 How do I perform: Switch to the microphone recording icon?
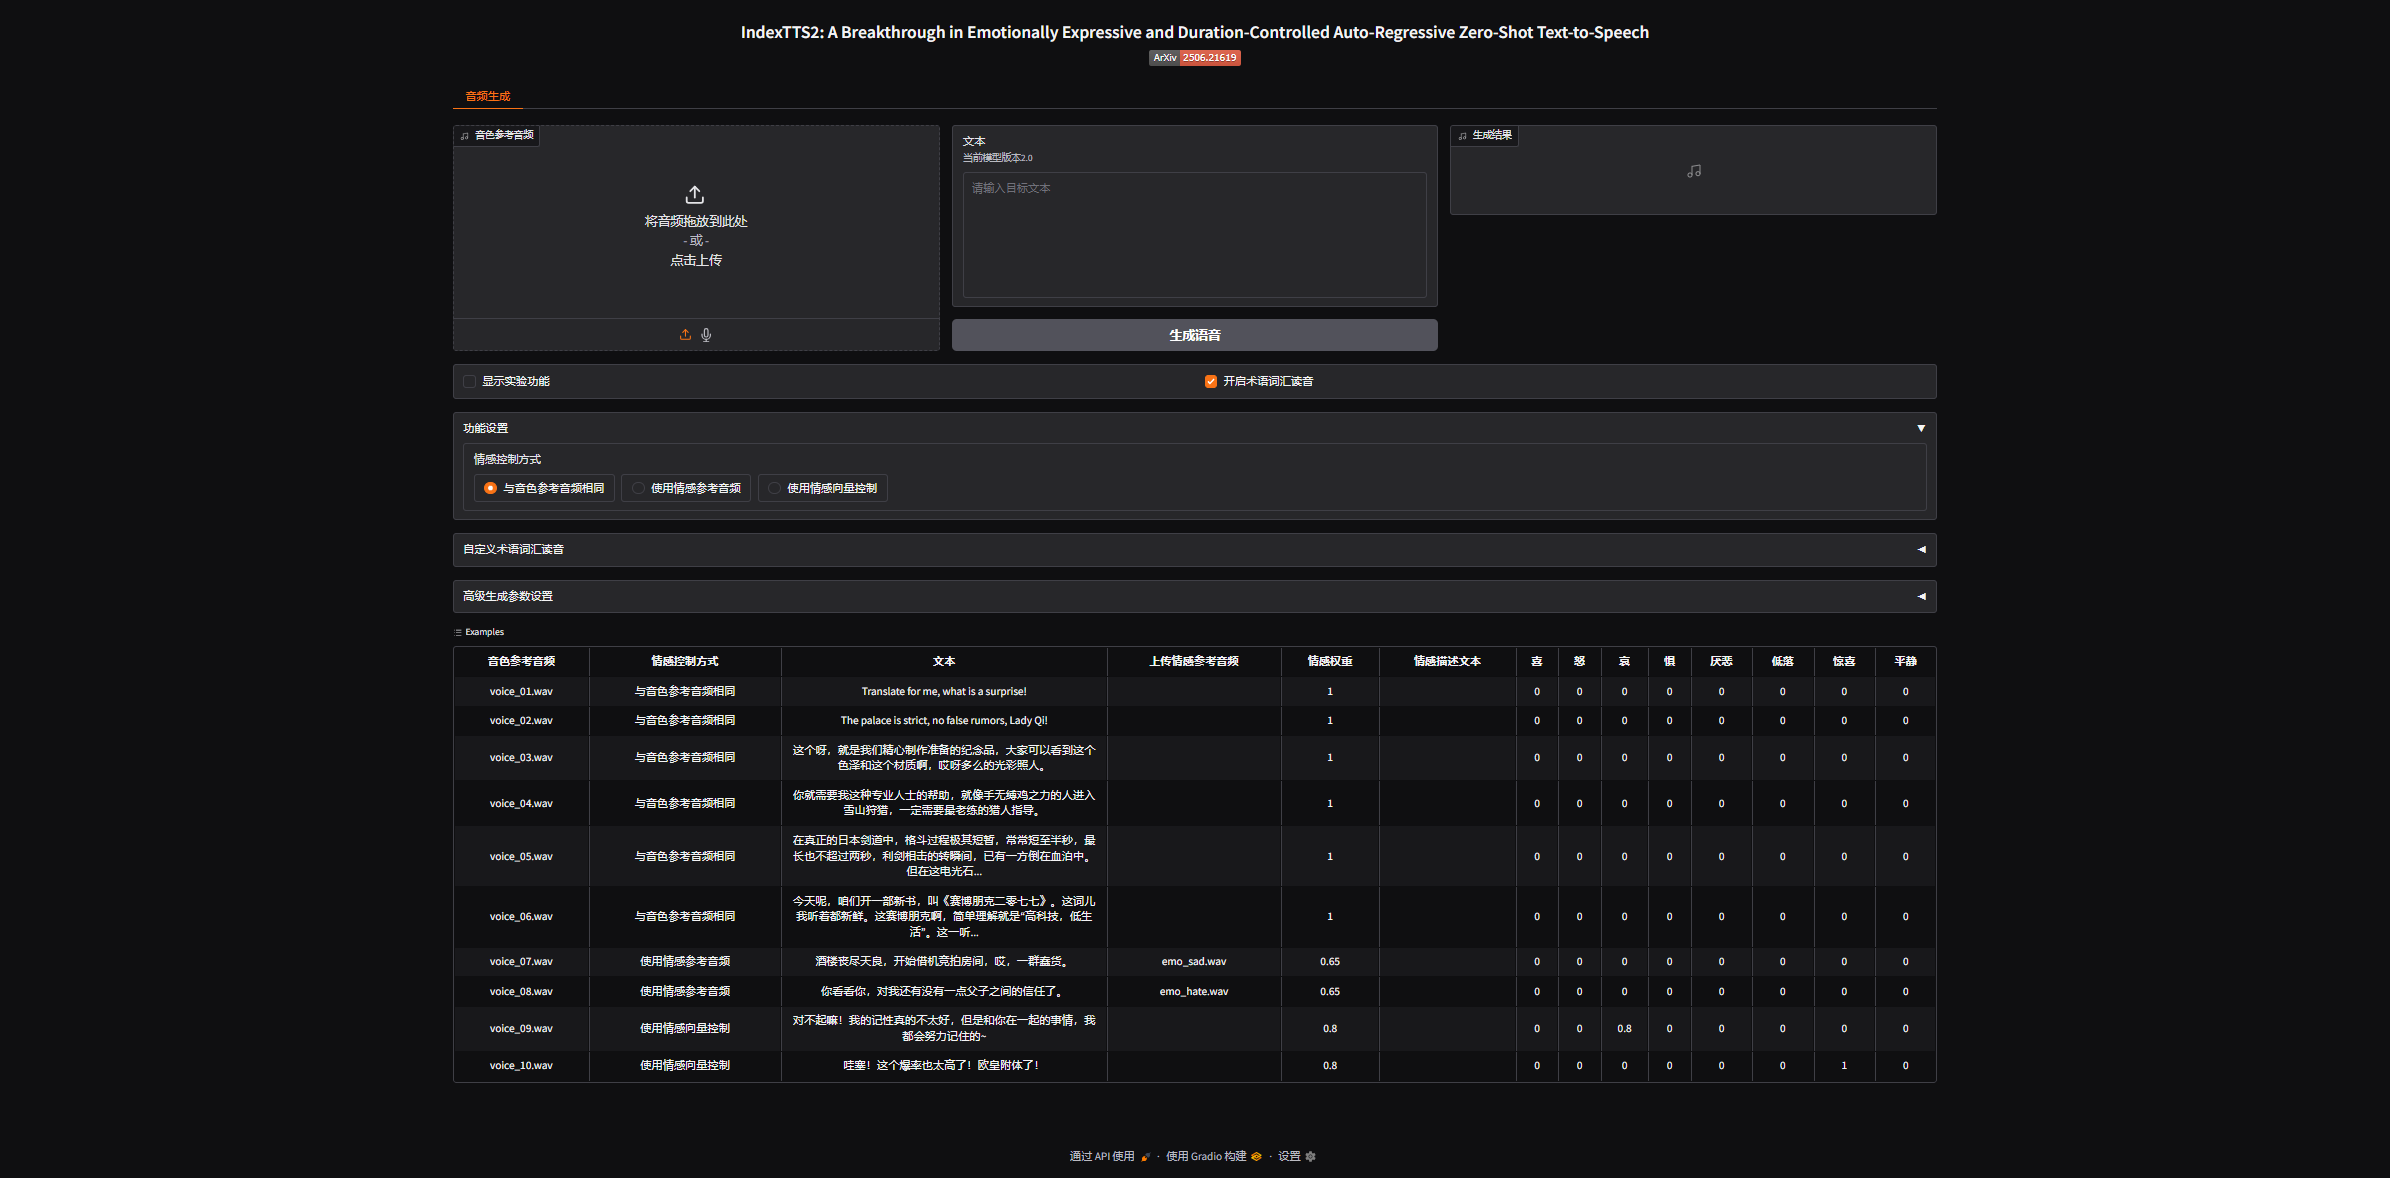pos(706,335)
